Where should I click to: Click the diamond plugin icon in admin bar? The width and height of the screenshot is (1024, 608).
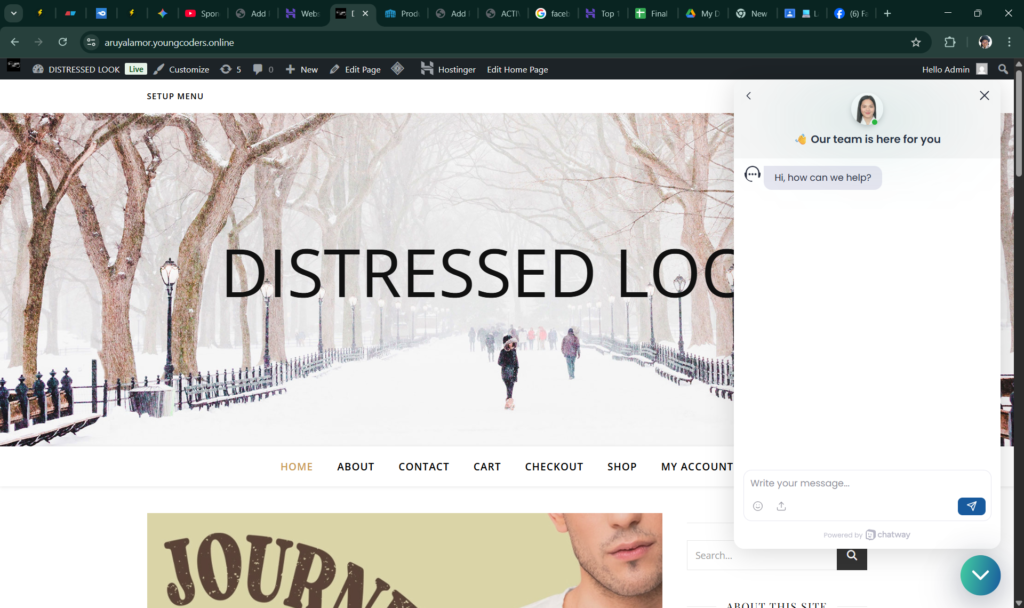pyautogui.click(x=398, y=68)
